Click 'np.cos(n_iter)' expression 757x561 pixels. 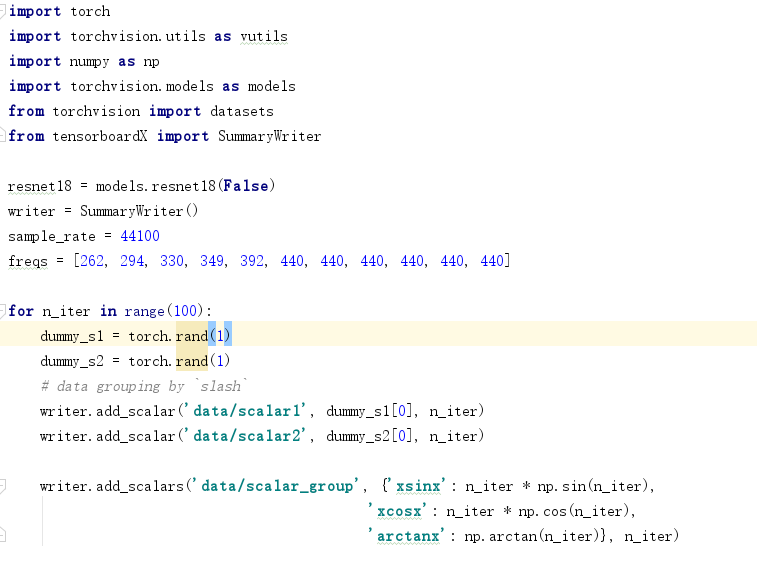click(573, 511)
